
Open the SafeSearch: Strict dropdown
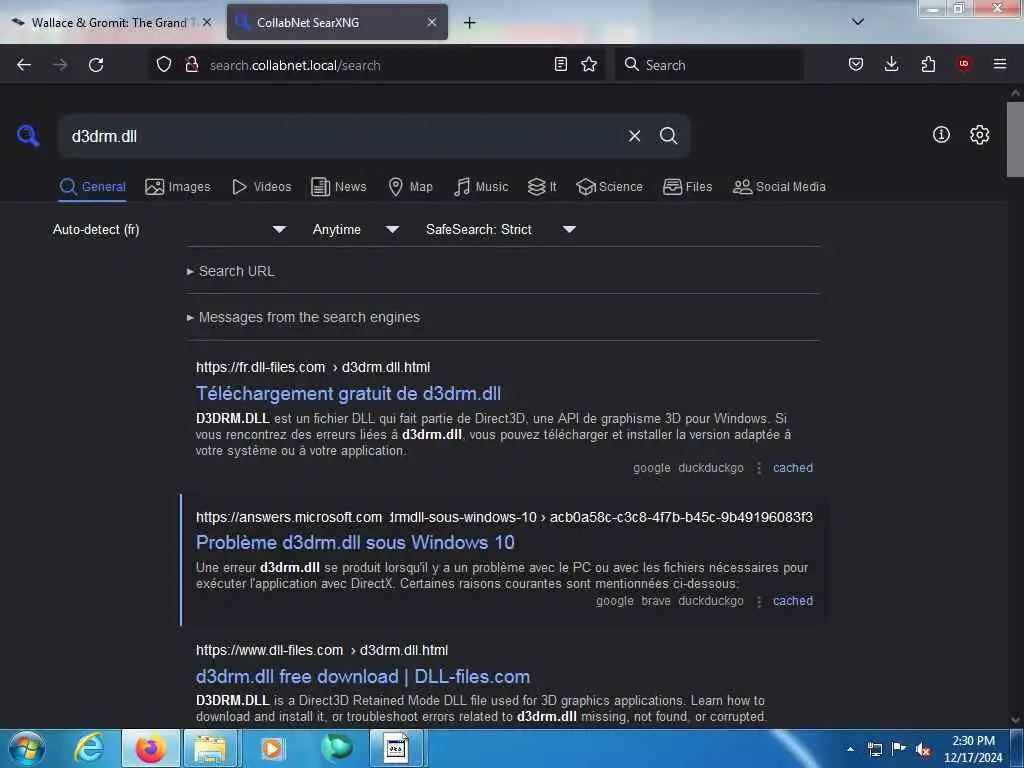[x=500, y=229]
